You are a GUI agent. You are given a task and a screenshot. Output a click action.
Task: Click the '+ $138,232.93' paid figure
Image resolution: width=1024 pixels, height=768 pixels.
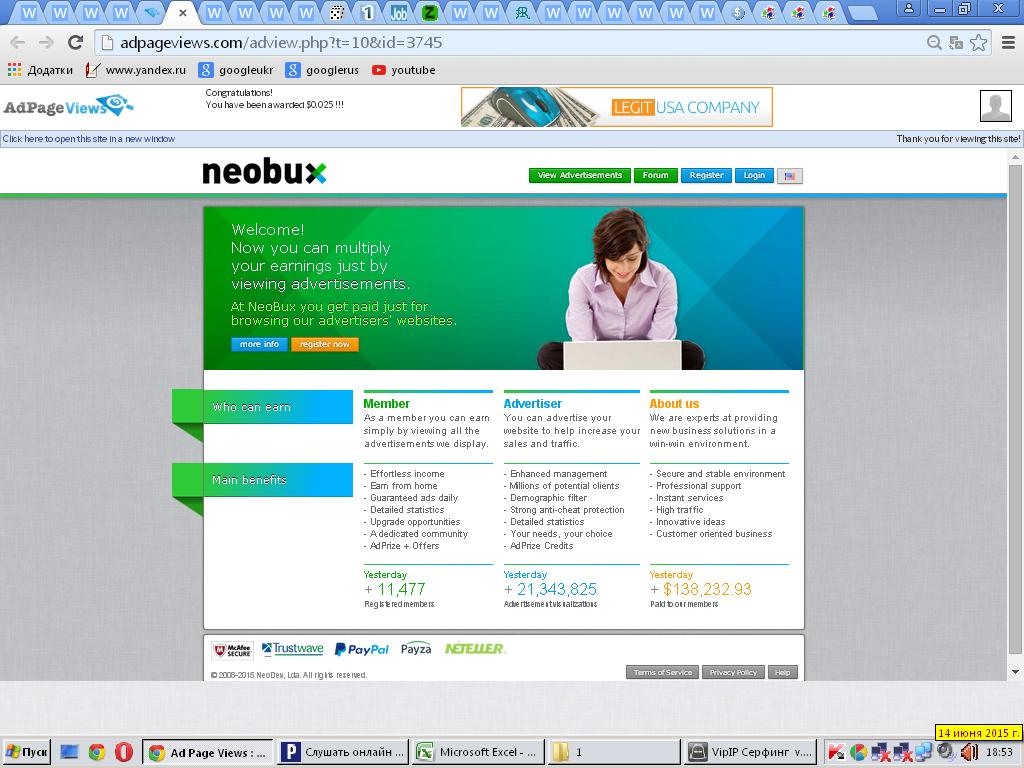tap(701, 589)
